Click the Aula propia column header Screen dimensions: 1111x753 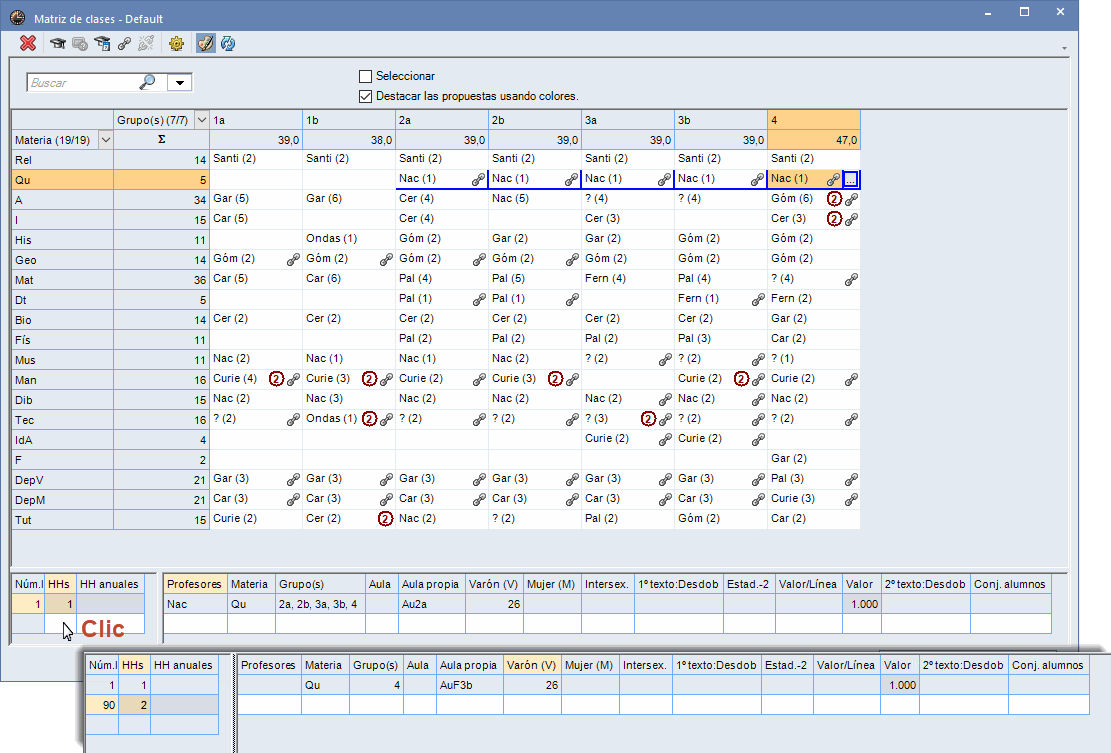430,584
